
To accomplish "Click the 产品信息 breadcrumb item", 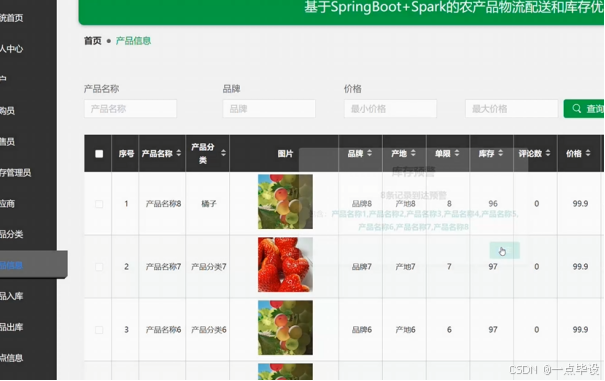I will click(133, 41).
